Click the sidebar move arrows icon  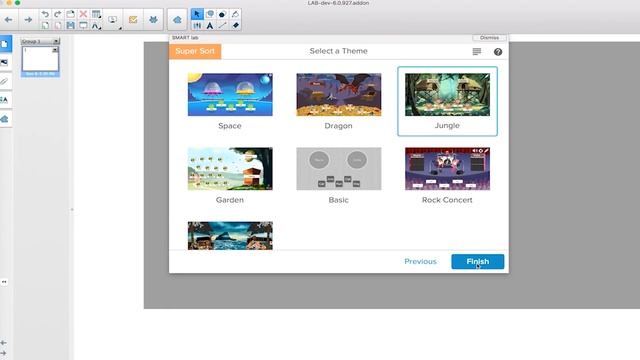point(4,282)
